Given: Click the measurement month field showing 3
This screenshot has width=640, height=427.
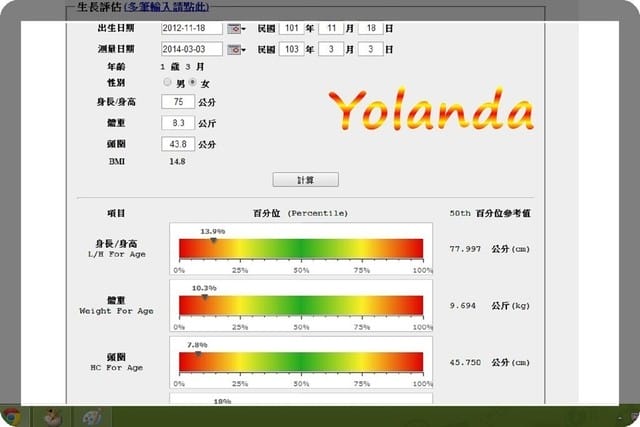Looking at the screenshot, I should (x=331, y=49).
